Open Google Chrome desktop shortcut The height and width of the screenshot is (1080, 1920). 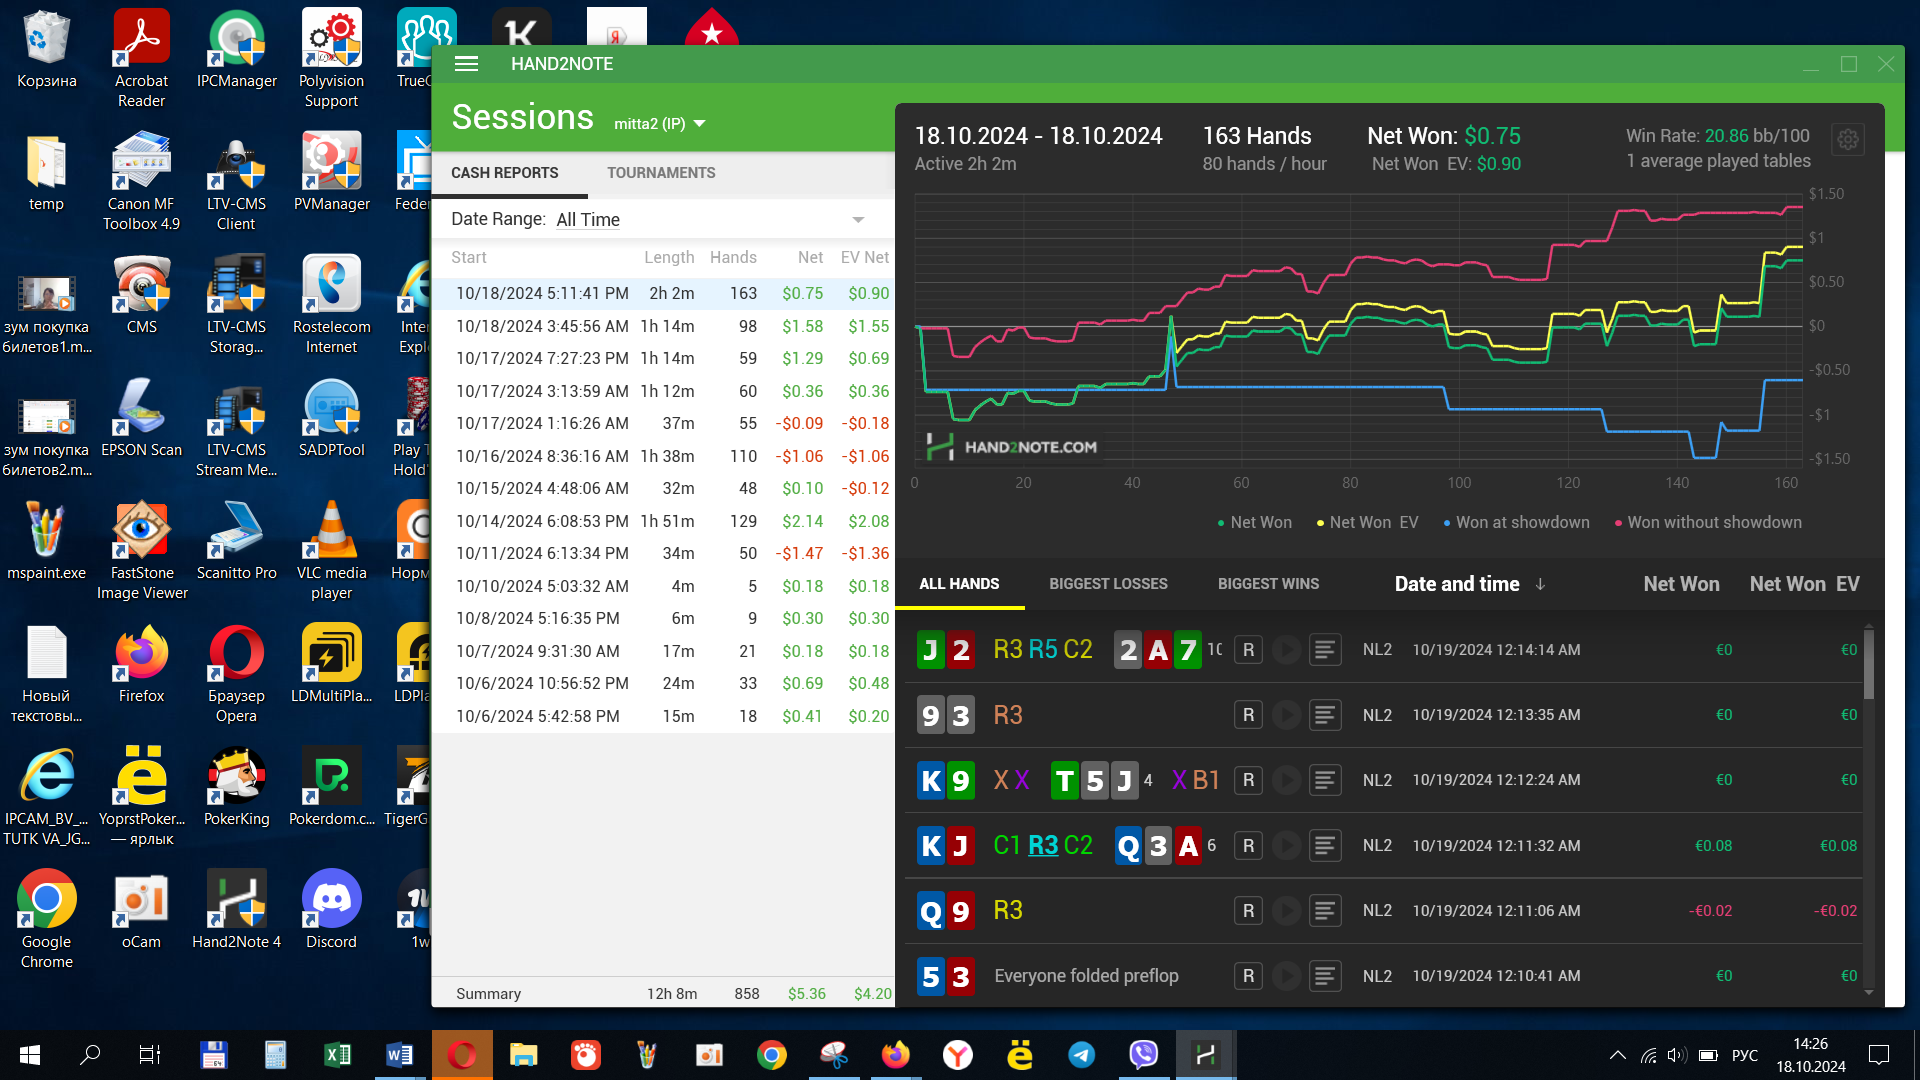[x=46, y=919]
